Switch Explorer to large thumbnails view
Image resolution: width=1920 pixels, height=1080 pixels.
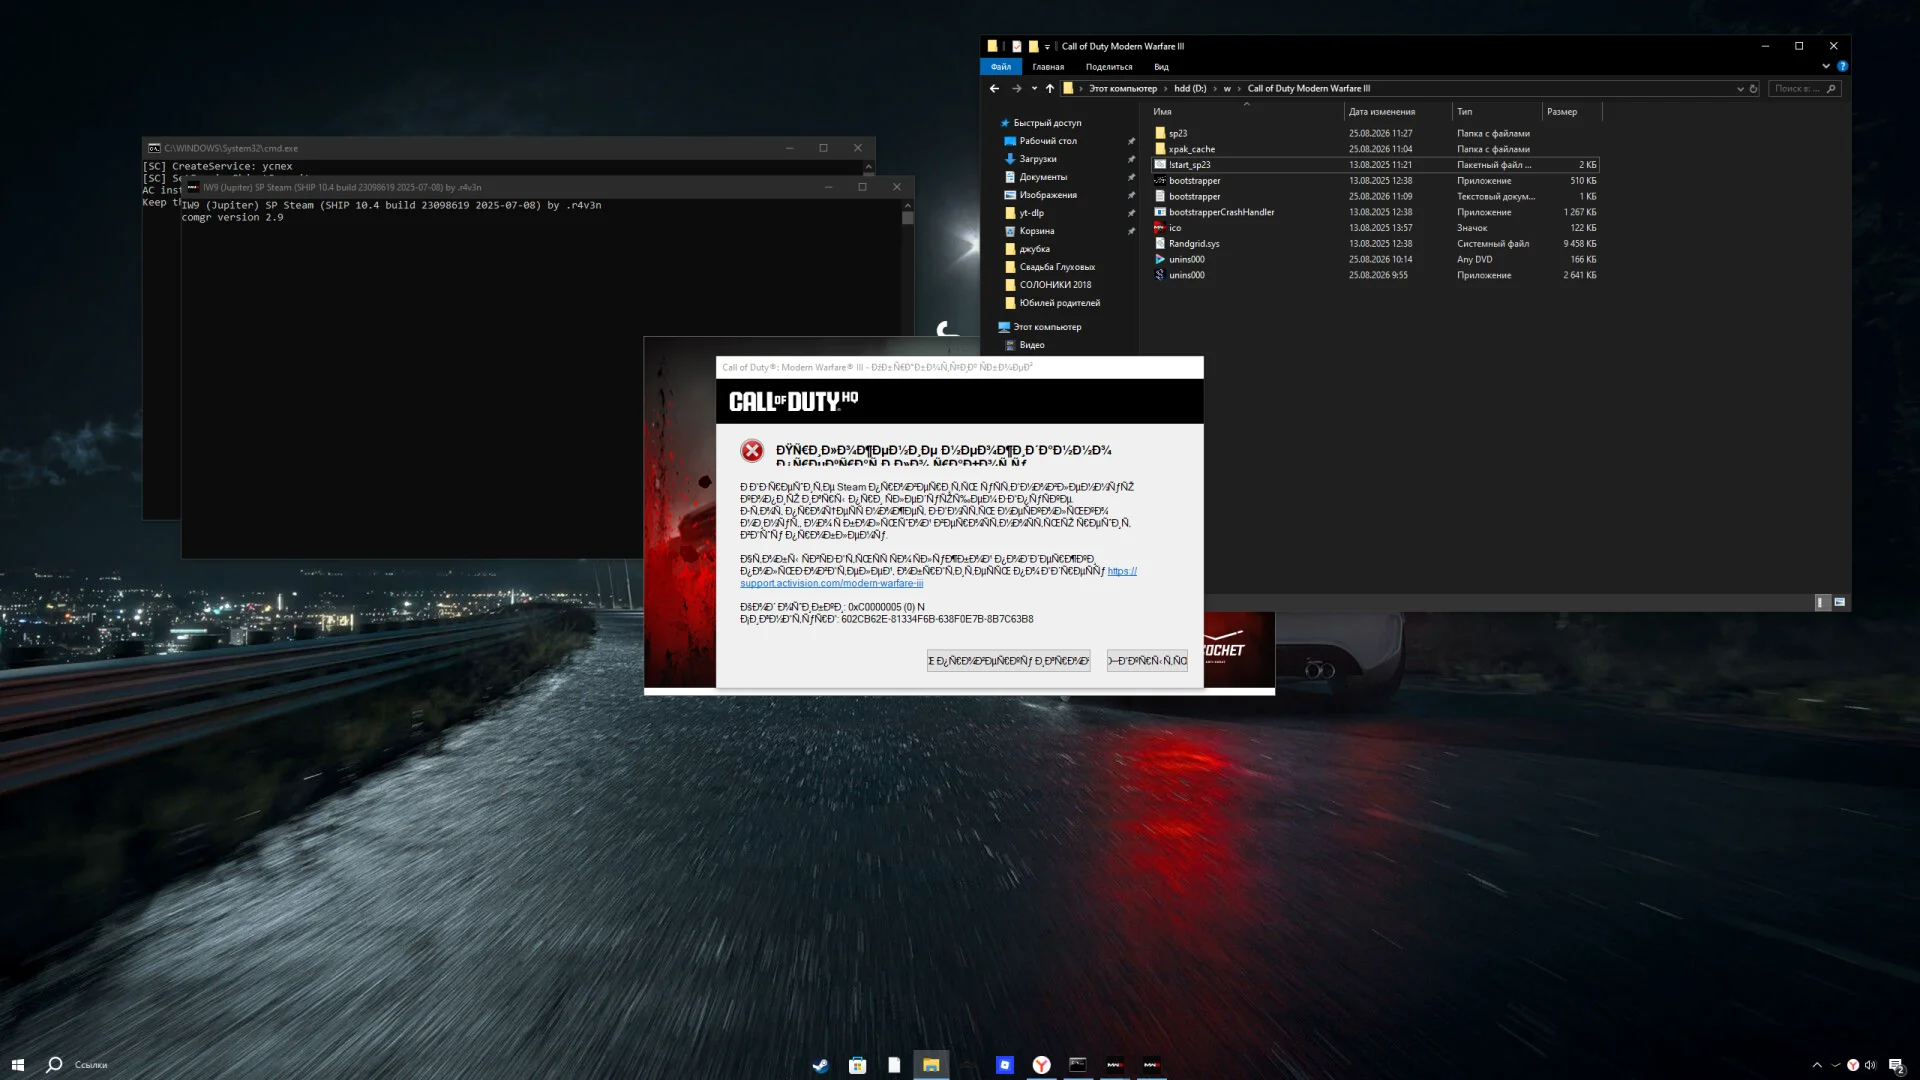click(1839, 602)
